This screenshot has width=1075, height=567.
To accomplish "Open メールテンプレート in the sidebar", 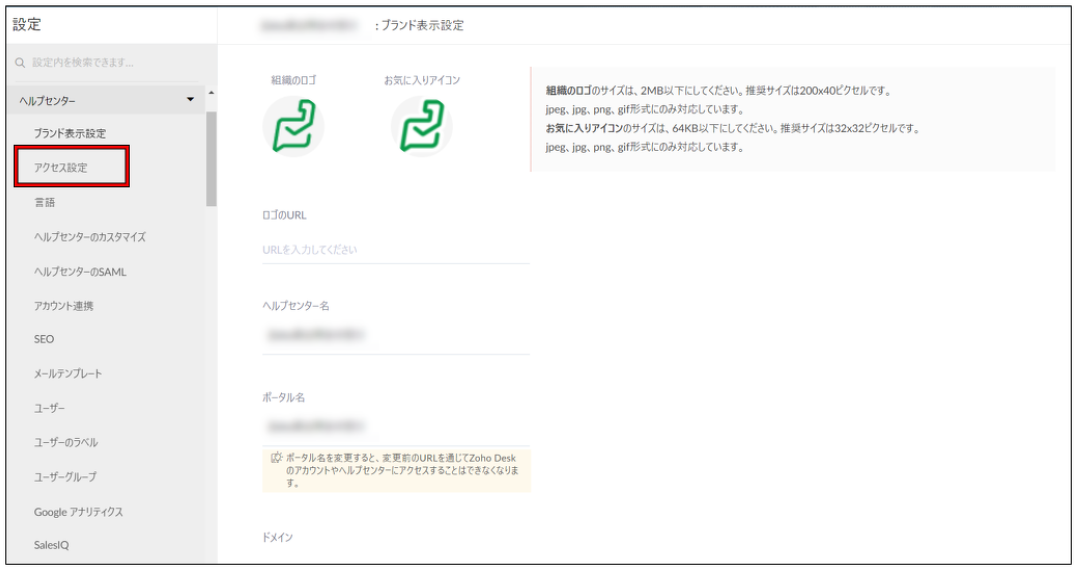I will click(x=68, y=374).
